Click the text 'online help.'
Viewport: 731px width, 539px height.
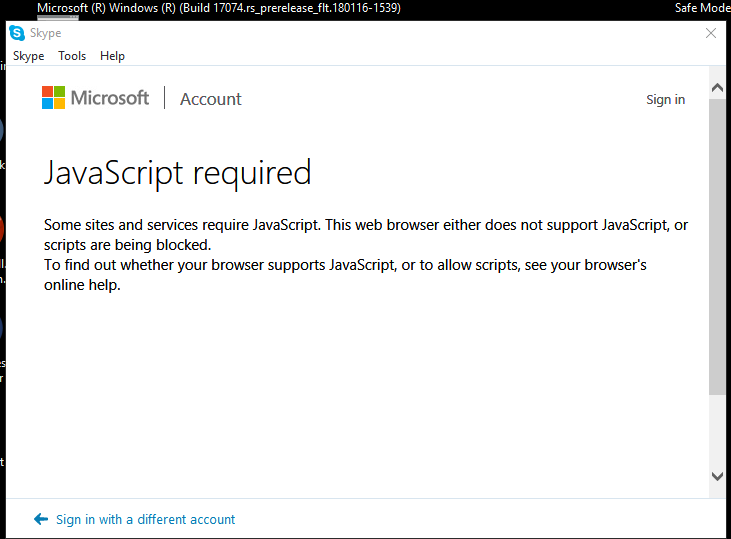click(x=82, y=285)
